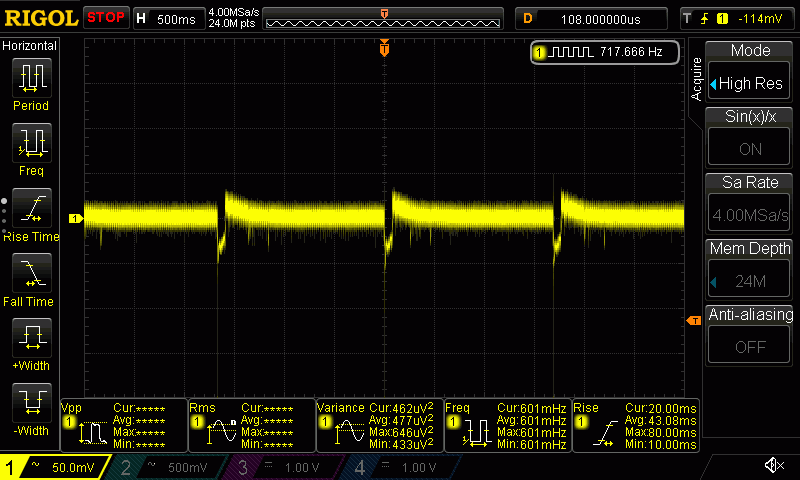This screenshot has width=800, height=480.
Task: Click the orange trigger position marker
Action: click(x=384, y=48)
